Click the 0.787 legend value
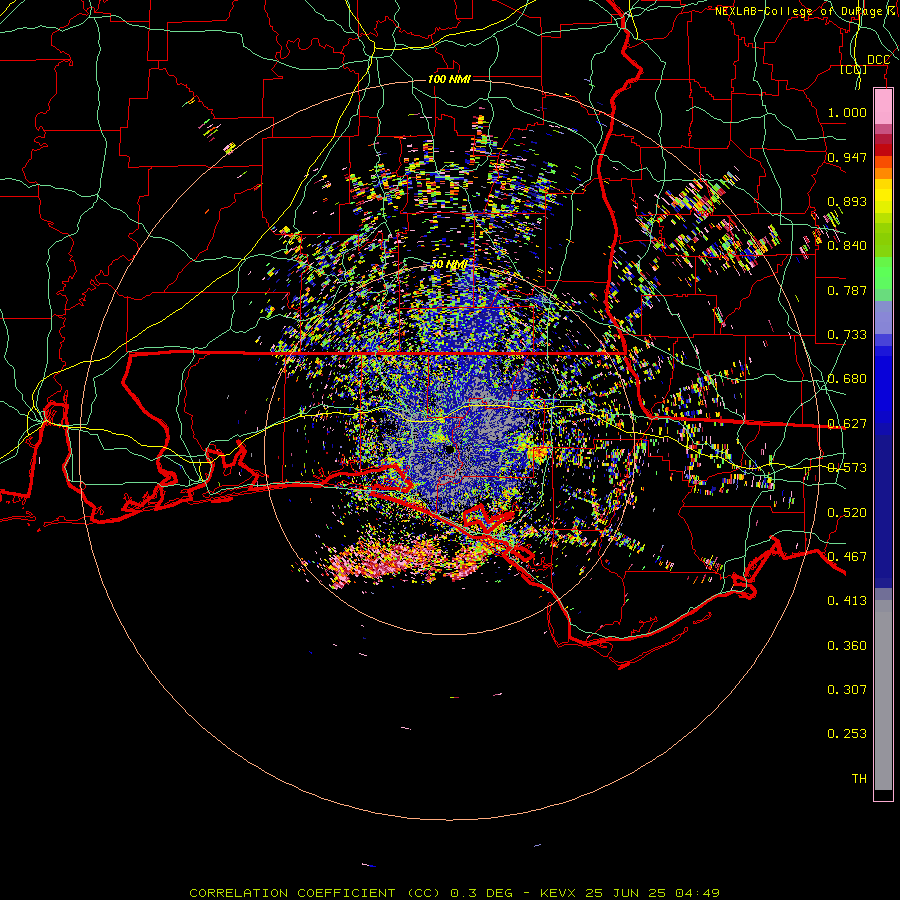Screen dimensions: 900x900 pyautogui.click(x=847, y=290)
